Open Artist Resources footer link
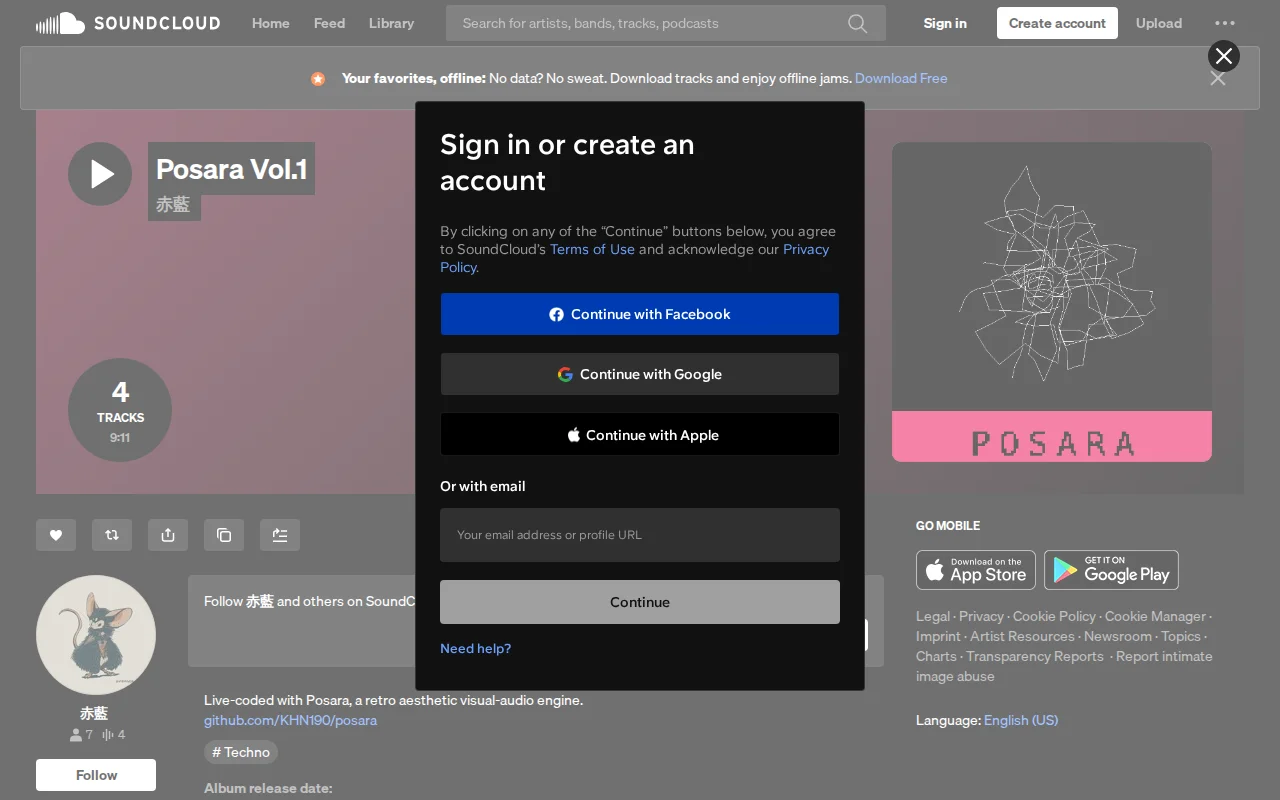 point(1022,636)
